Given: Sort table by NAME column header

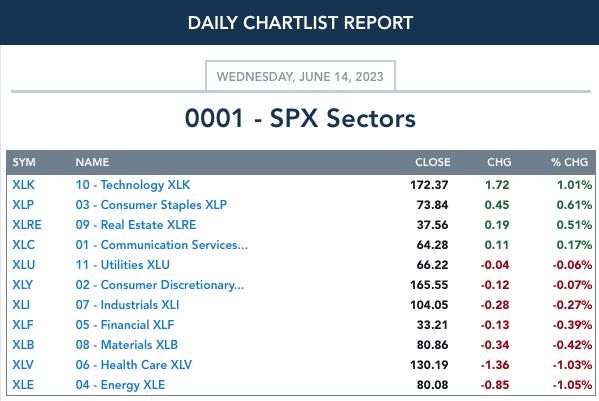Looking at the screenshot, I should point(92,162).
